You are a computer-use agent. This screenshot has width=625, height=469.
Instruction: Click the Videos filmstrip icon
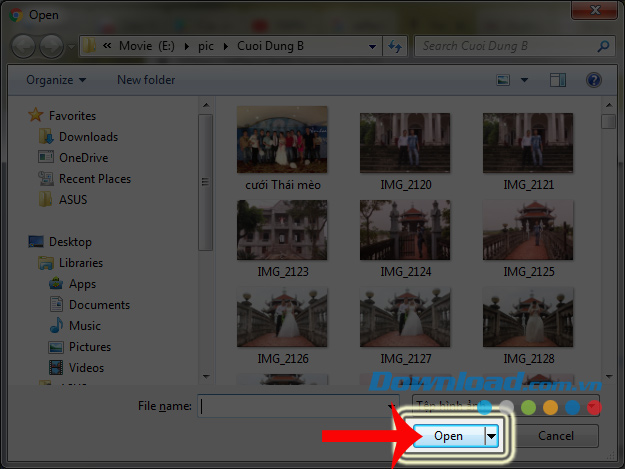click(56, 367)
